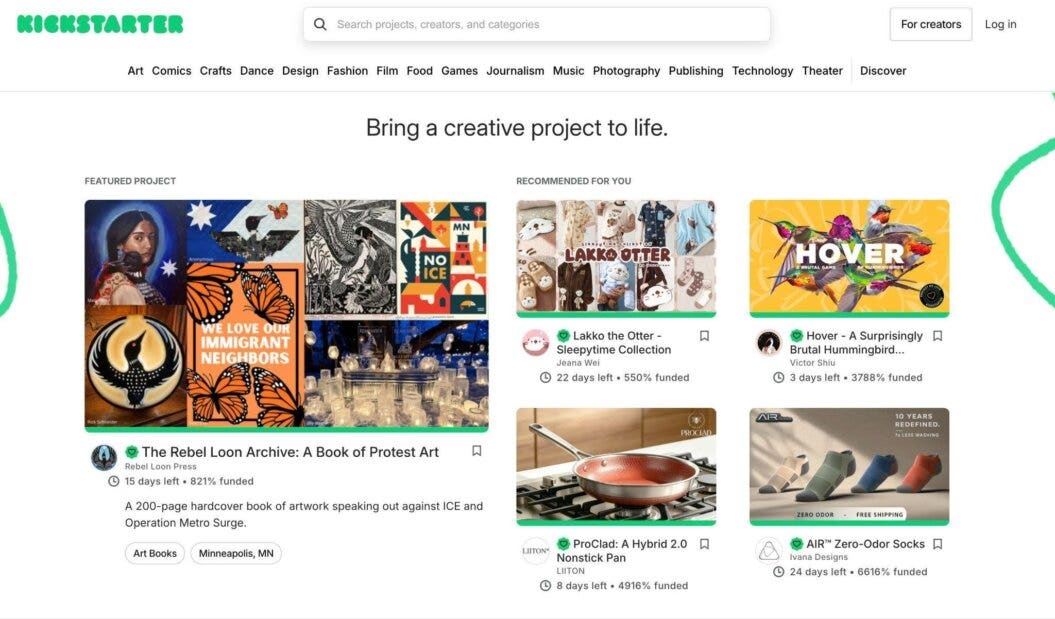Open the Hover hummingbird project thumbnail
The width and height of the screenshot is (1055, 619).
[849, 256]
